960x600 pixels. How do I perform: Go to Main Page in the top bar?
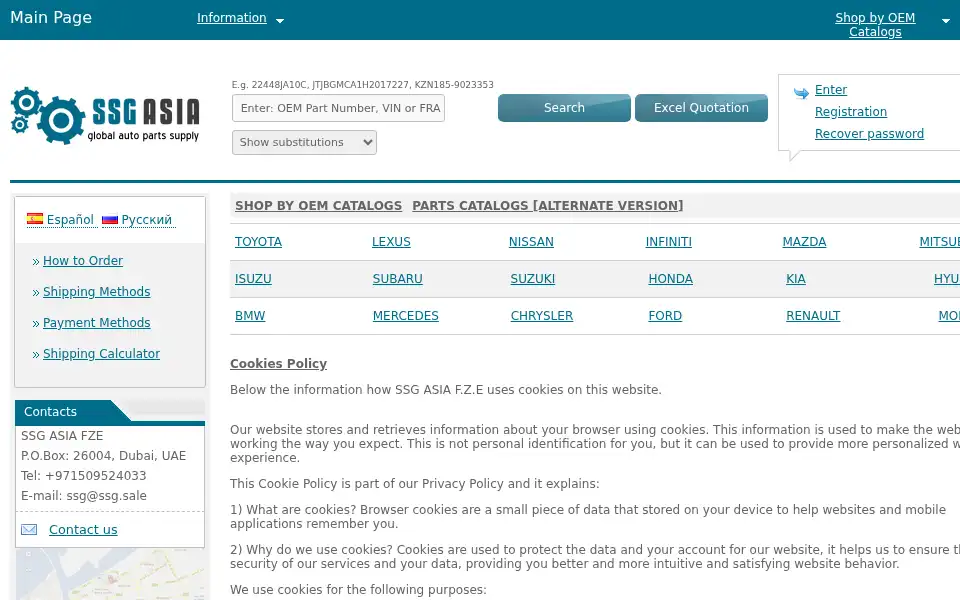click(x=51, y=17)
